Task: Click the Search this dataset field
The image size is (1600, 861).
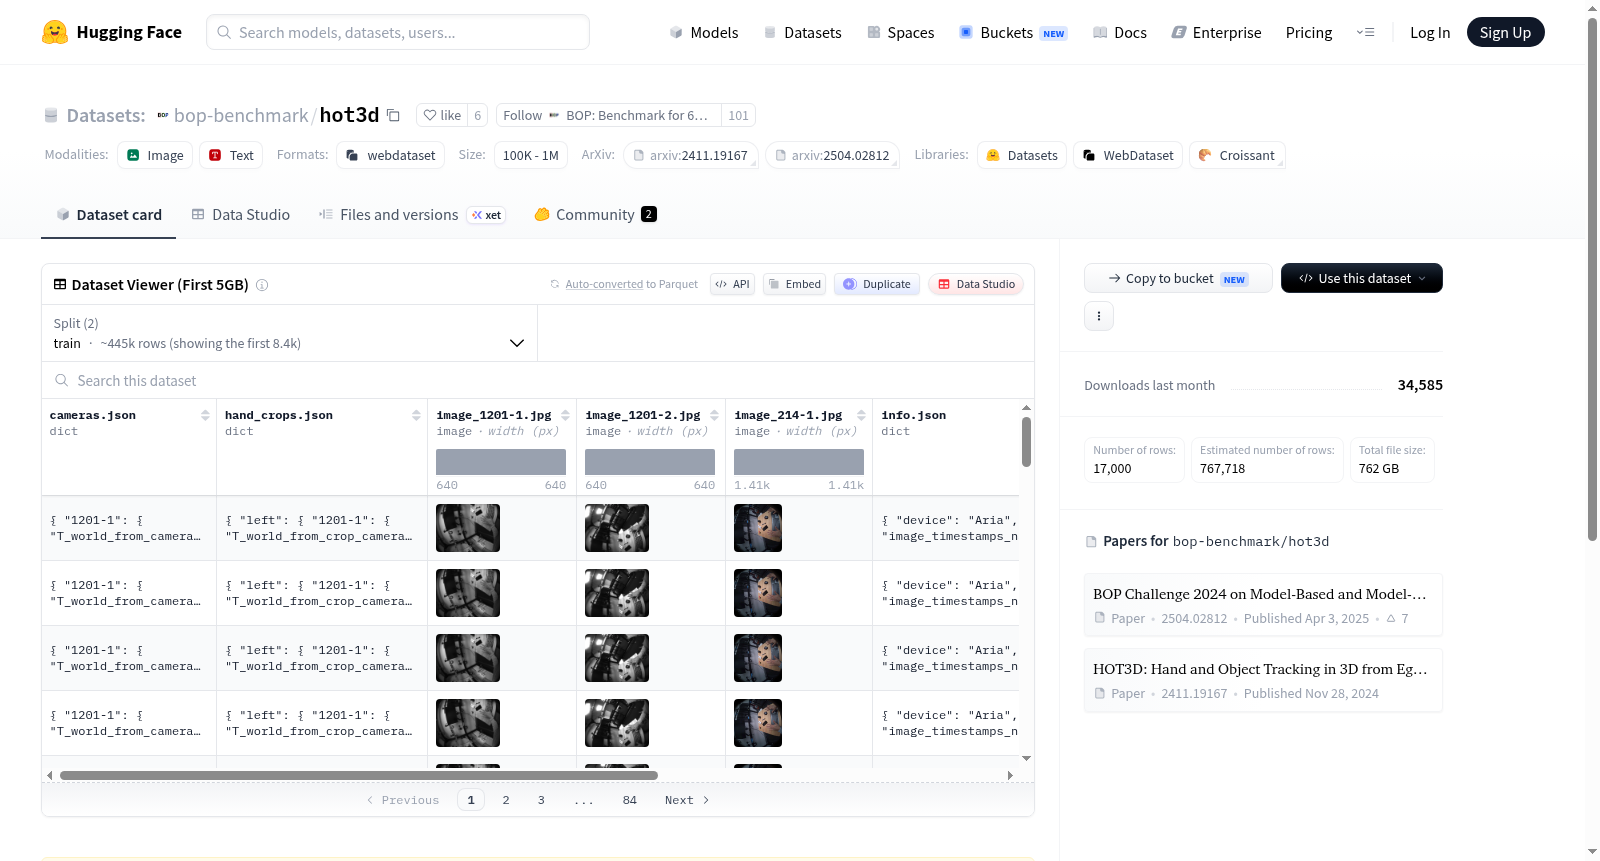Action: (538, 381)
